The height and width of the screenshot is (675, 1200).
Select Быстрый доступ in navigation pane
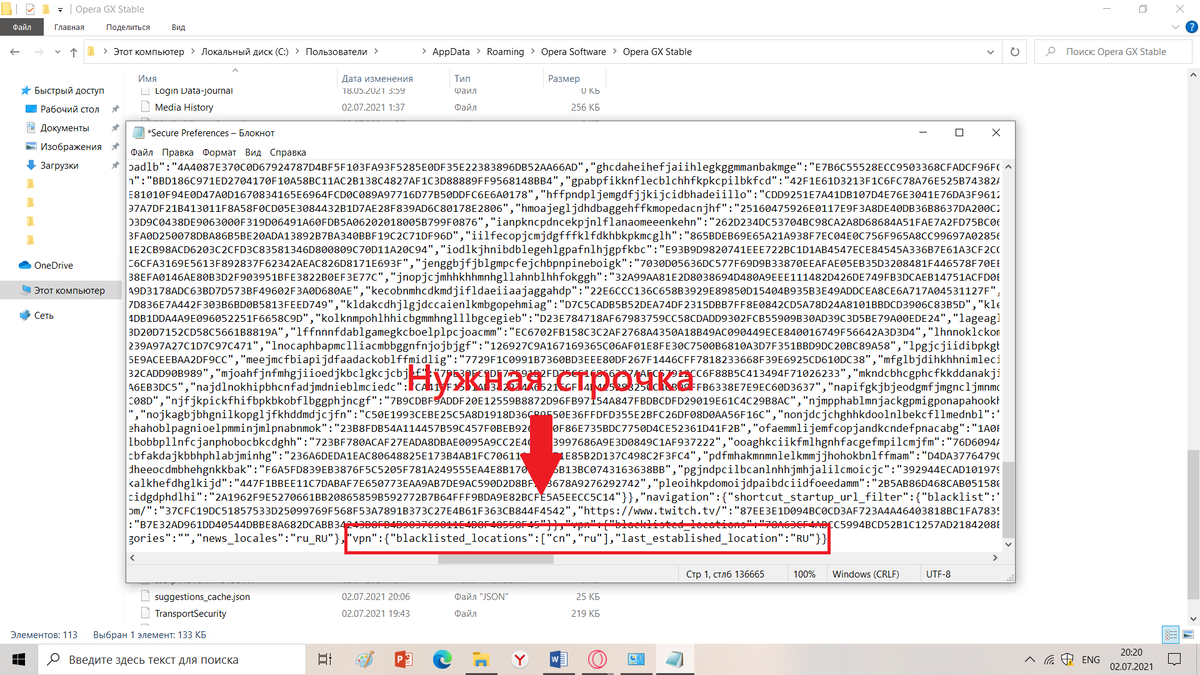point(69,90)
